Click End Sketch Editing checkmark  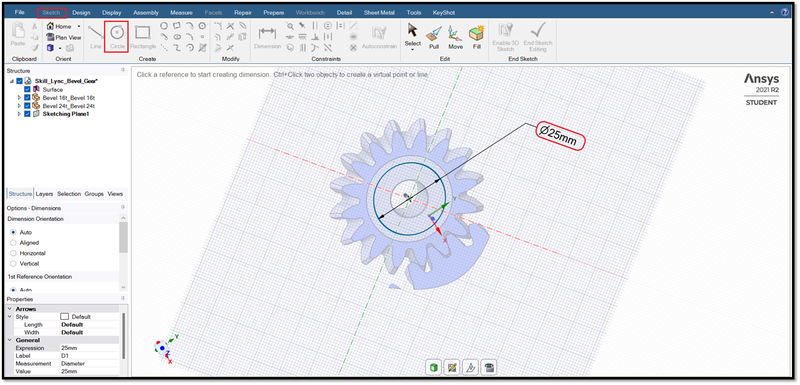click(x=538, y=37)
